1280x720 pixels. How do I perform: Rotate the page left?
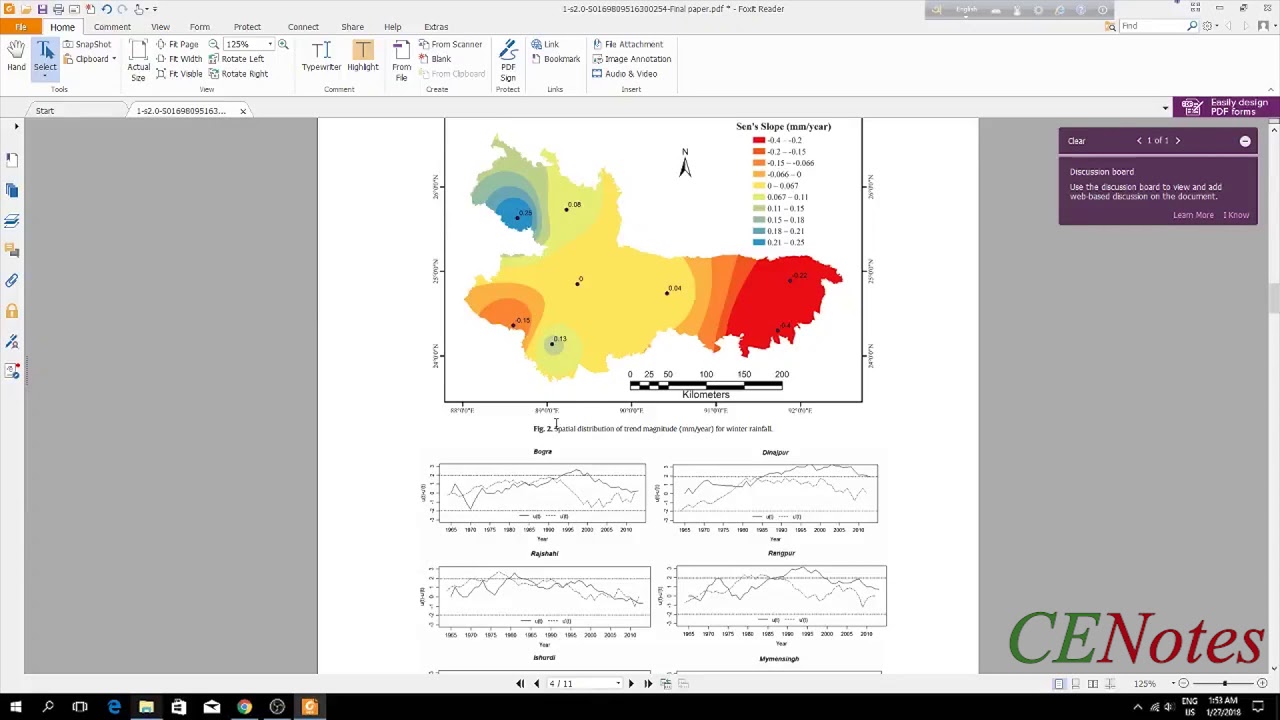(237, 59)
